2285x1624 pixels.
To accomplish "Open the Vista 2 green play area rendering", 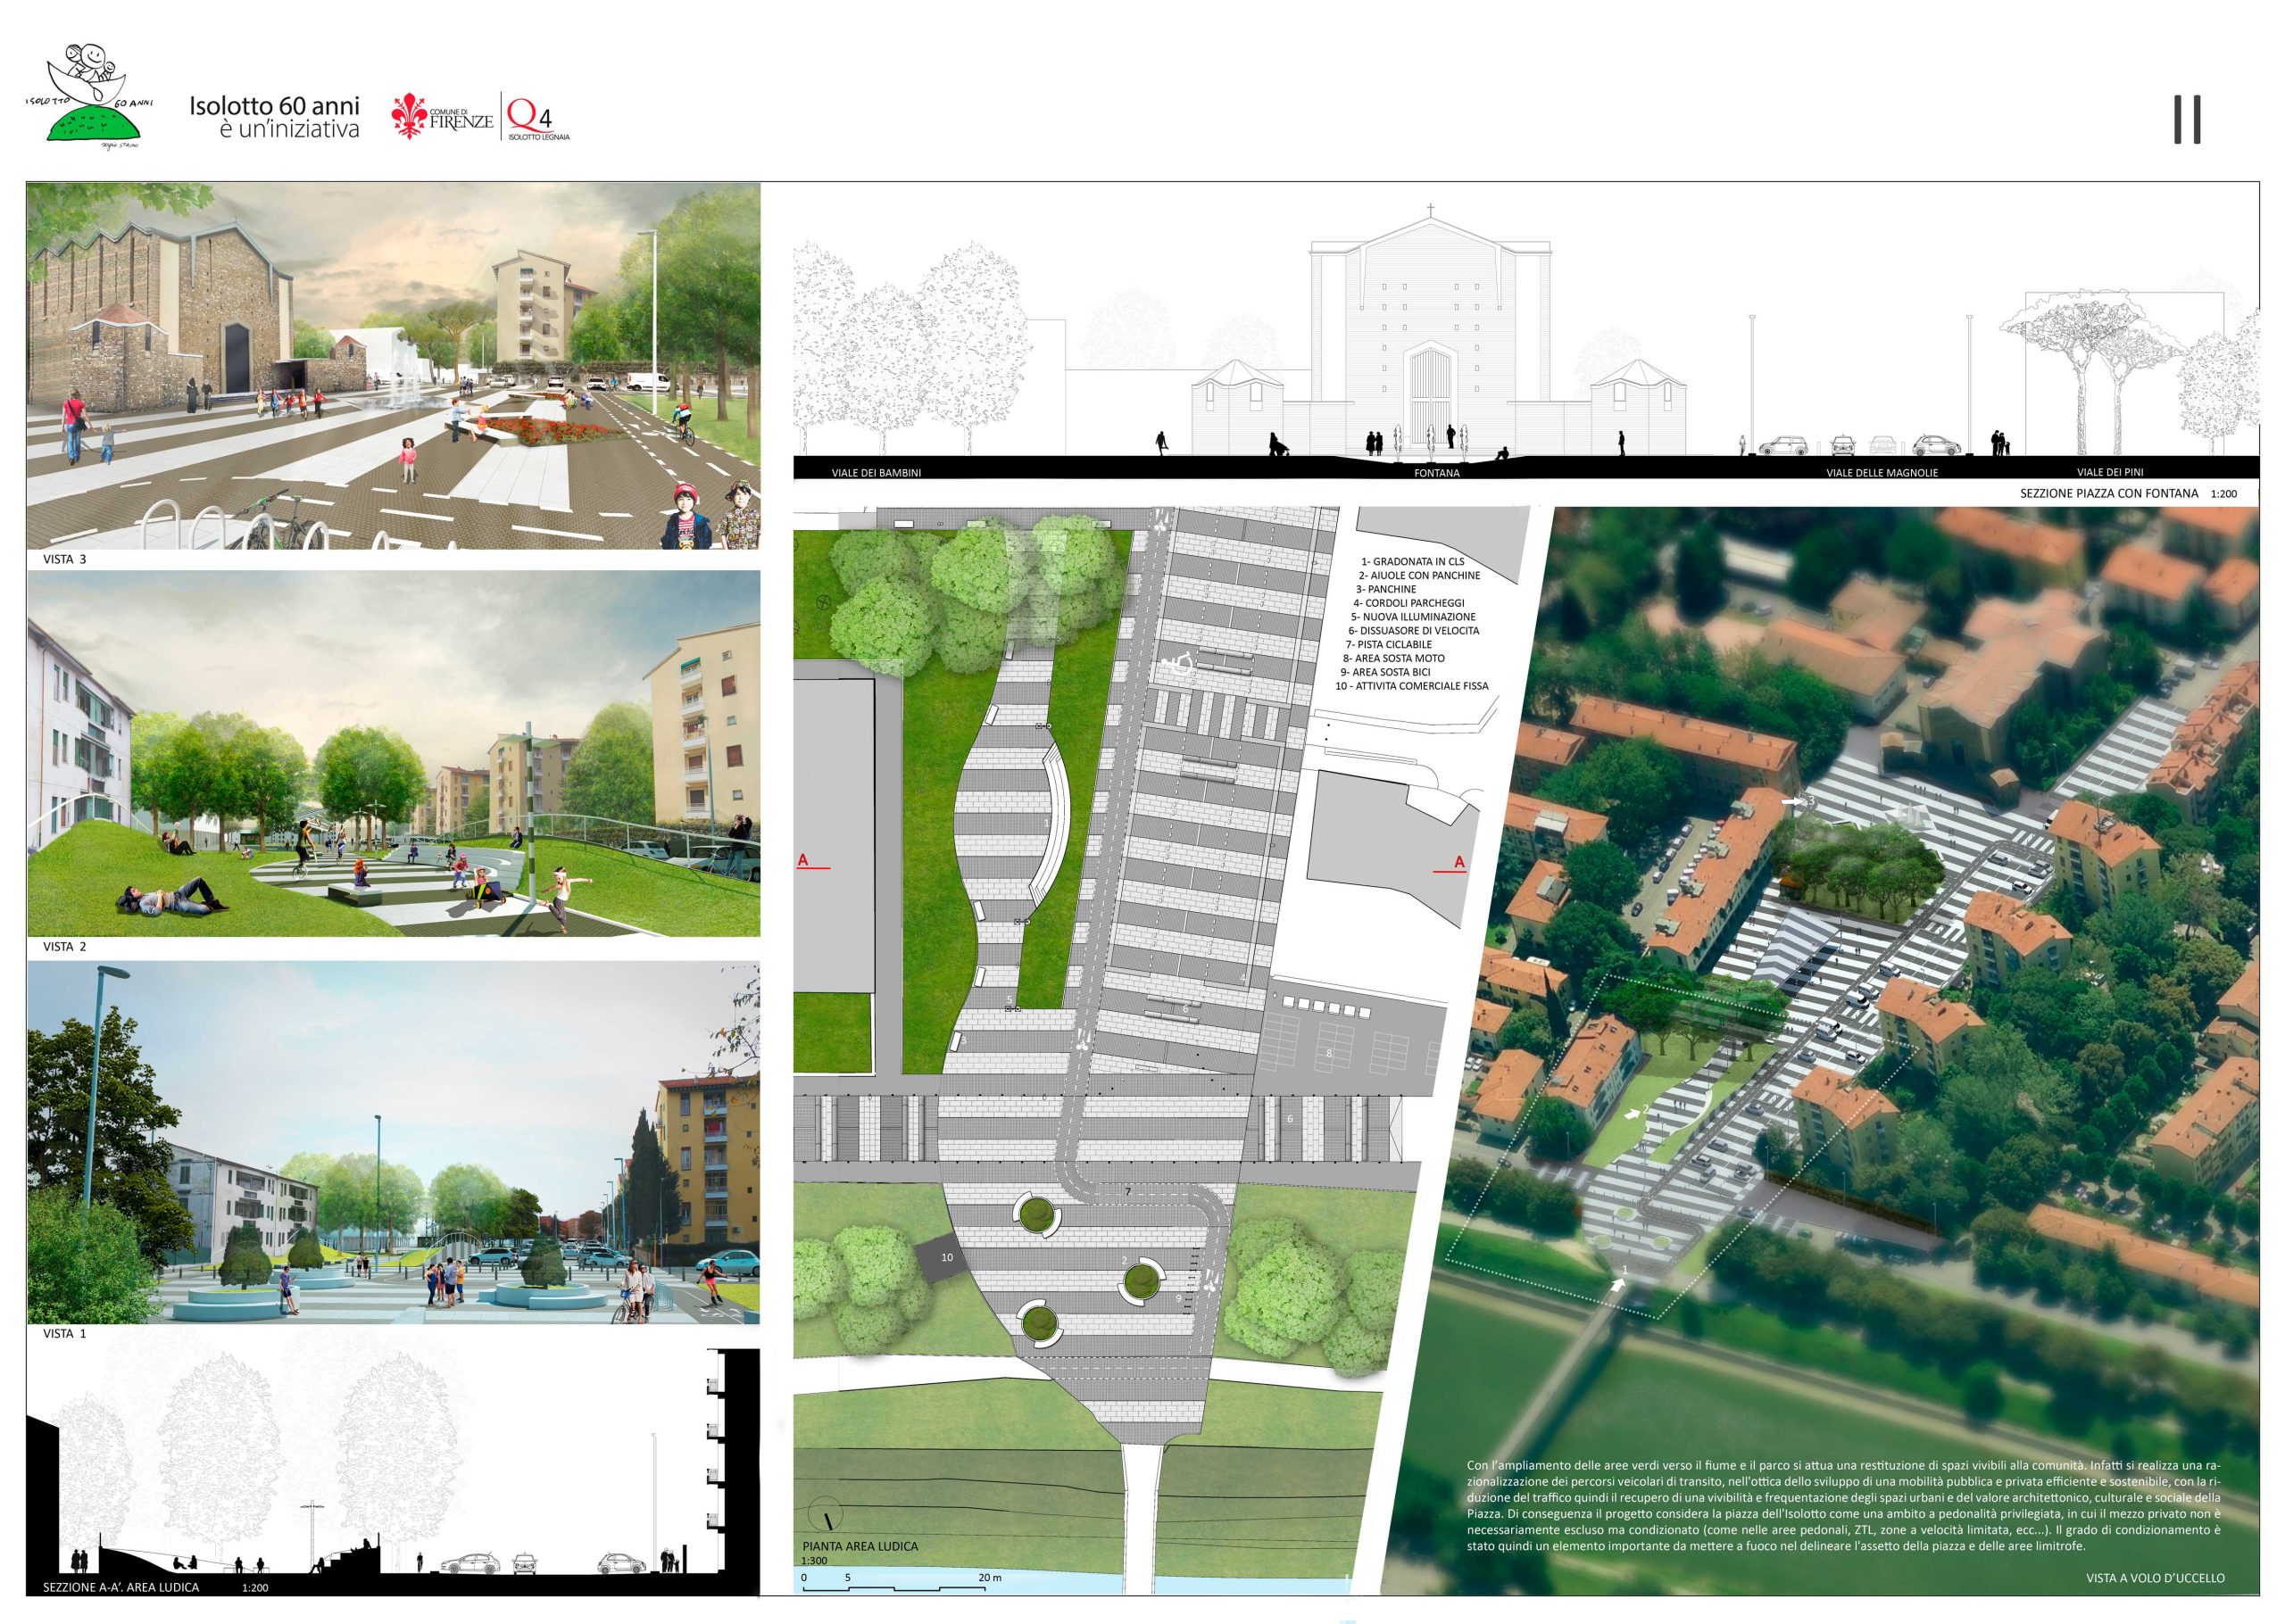I will 393,753.
